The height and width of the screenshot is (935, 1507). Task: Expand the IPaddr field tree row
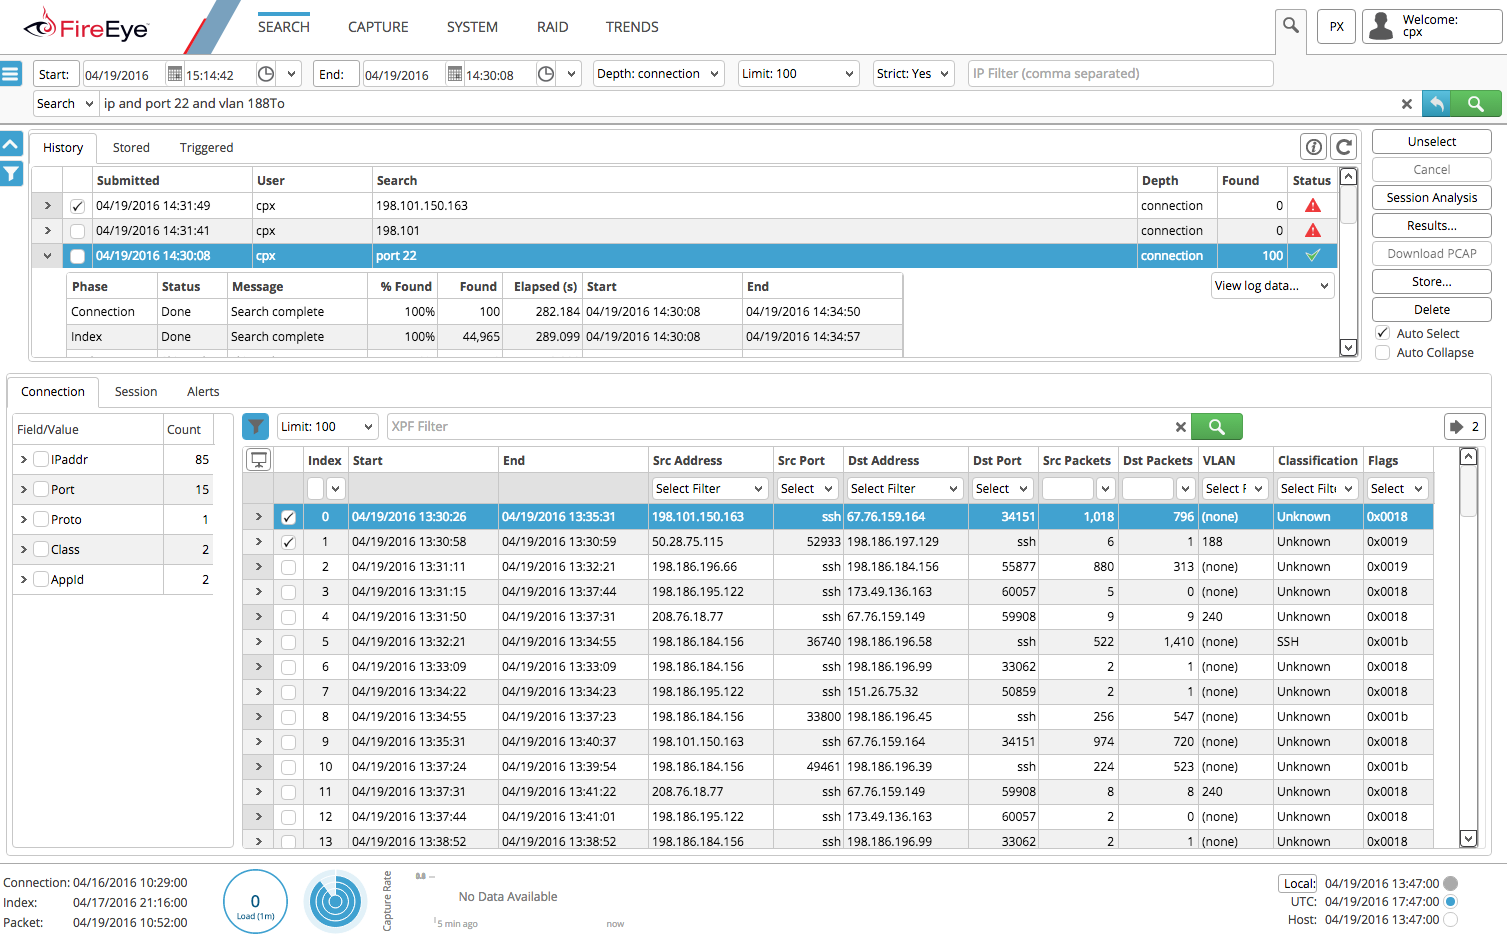pos(23,460)
